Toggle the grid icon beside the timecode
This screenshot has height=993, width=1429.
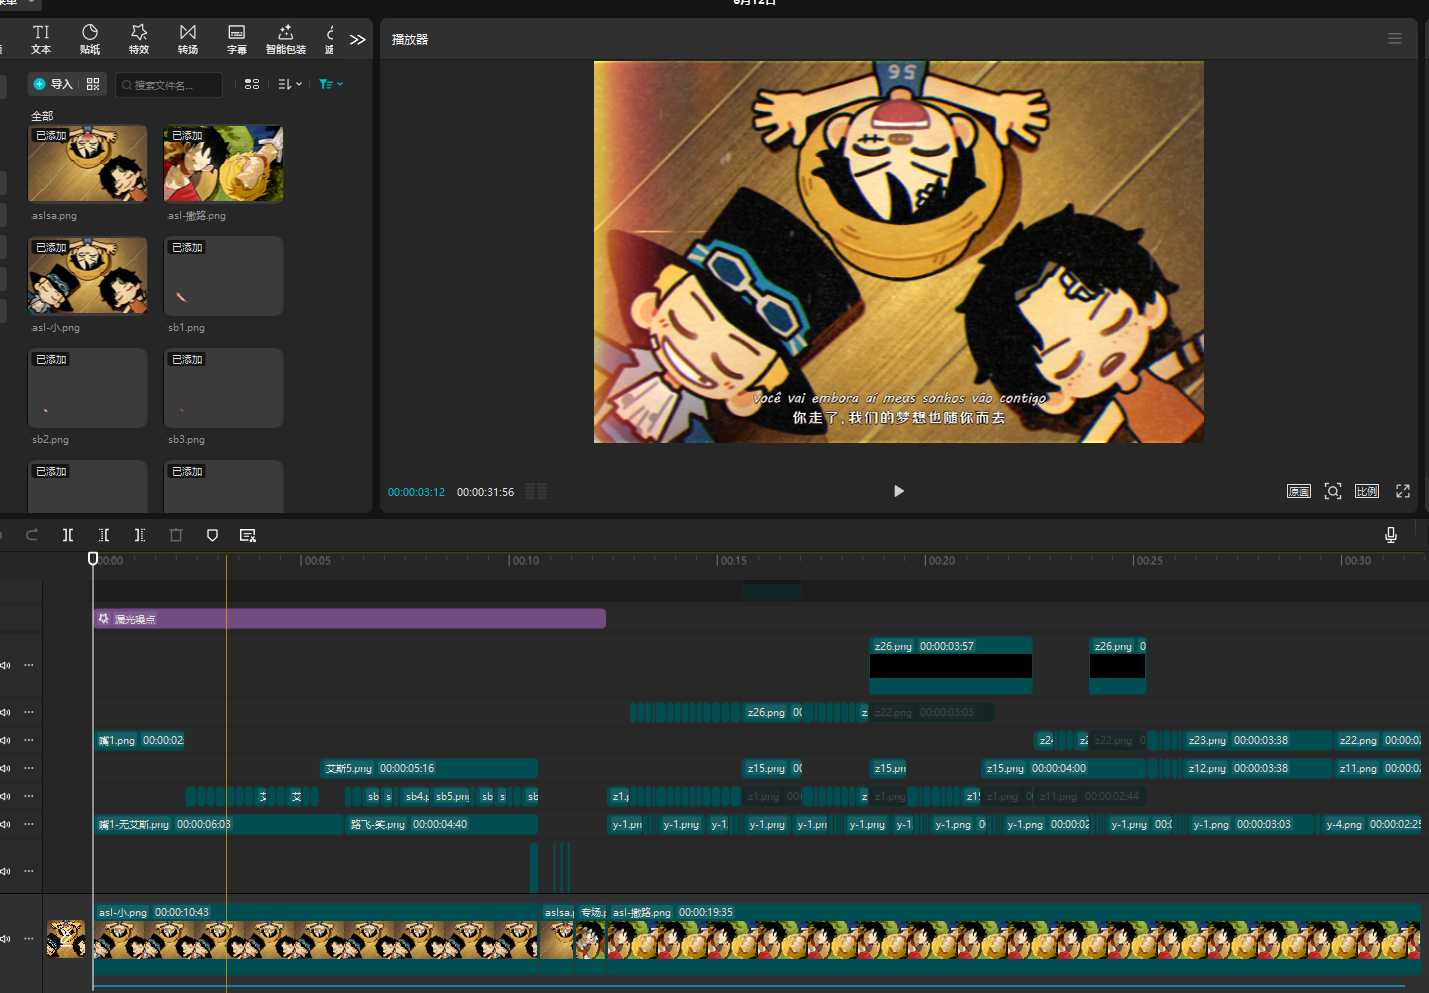click(x=536, y=491)
